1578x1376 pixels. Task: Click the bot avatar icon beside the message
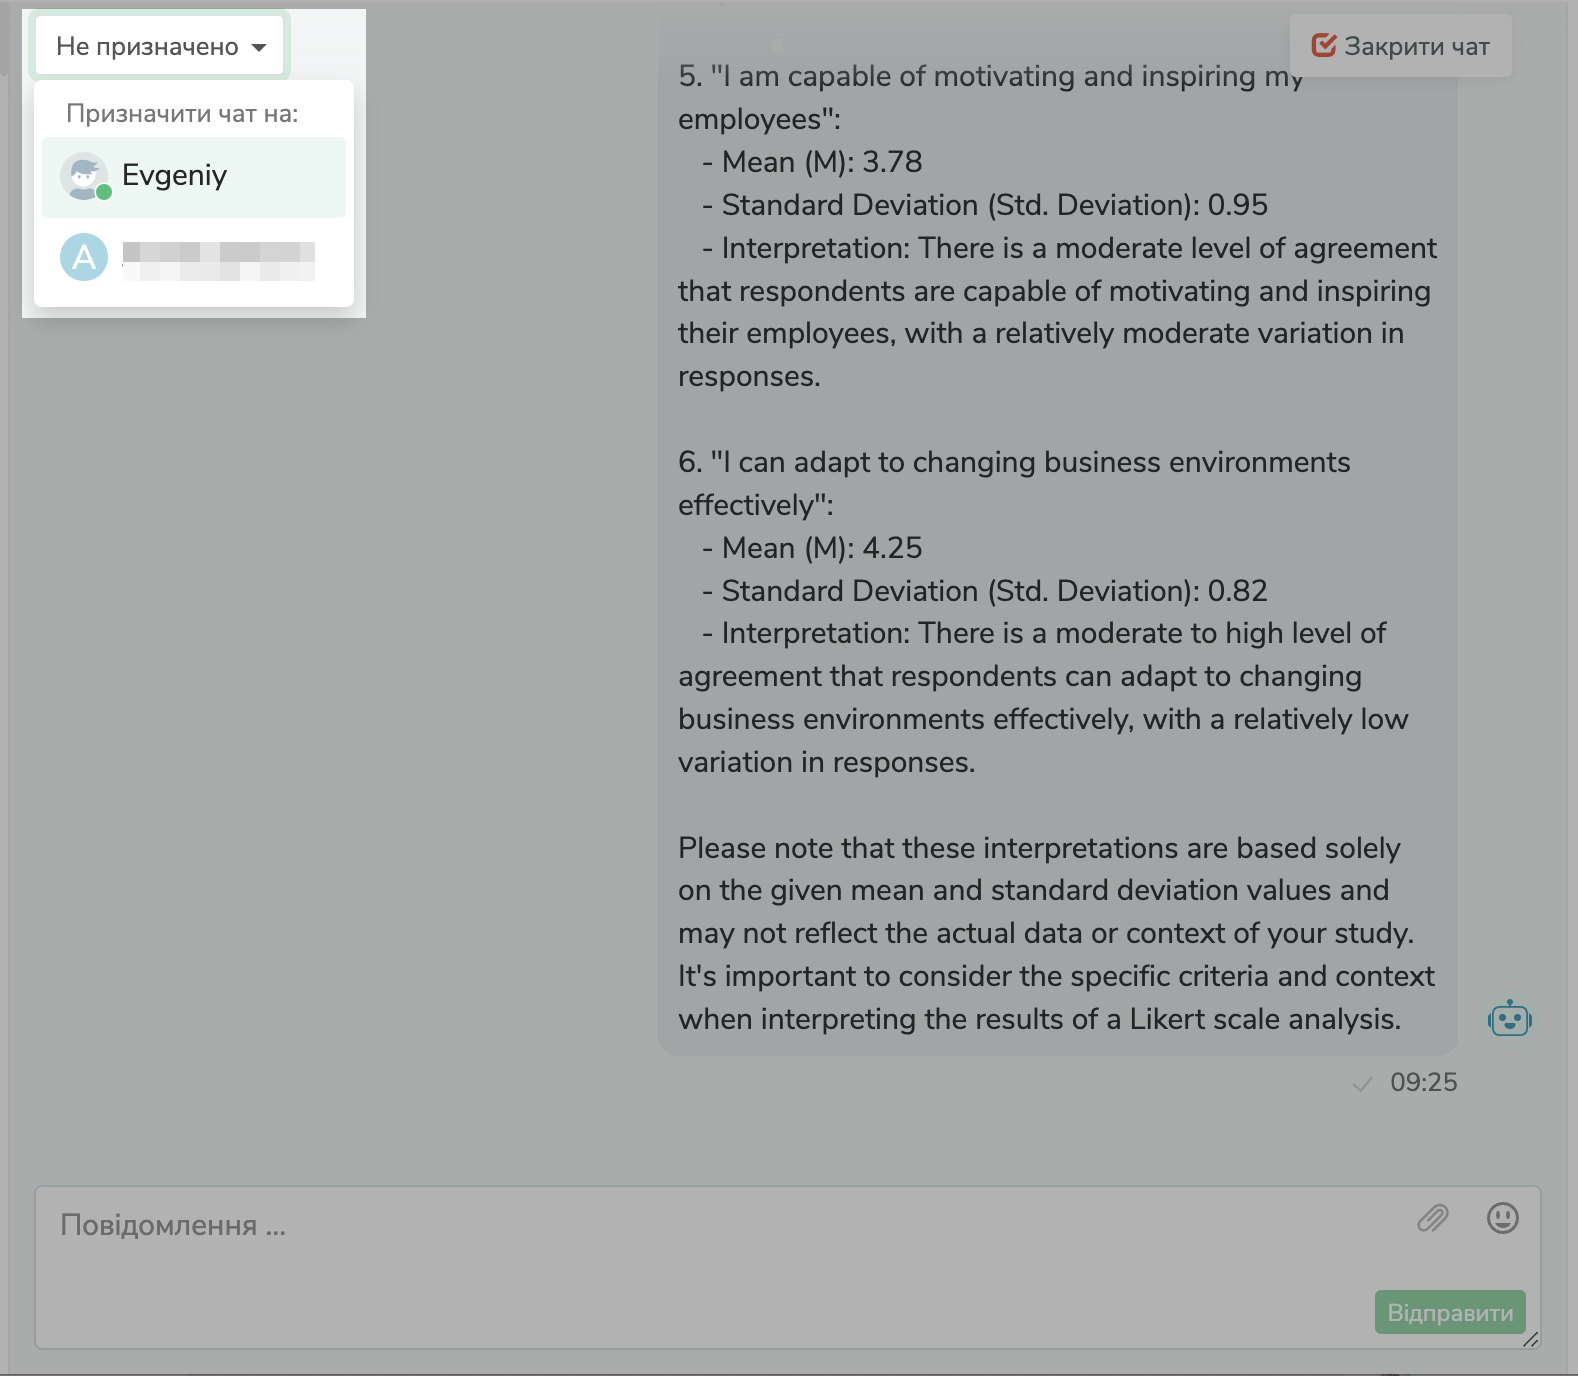click(x=1509, y=1019)
